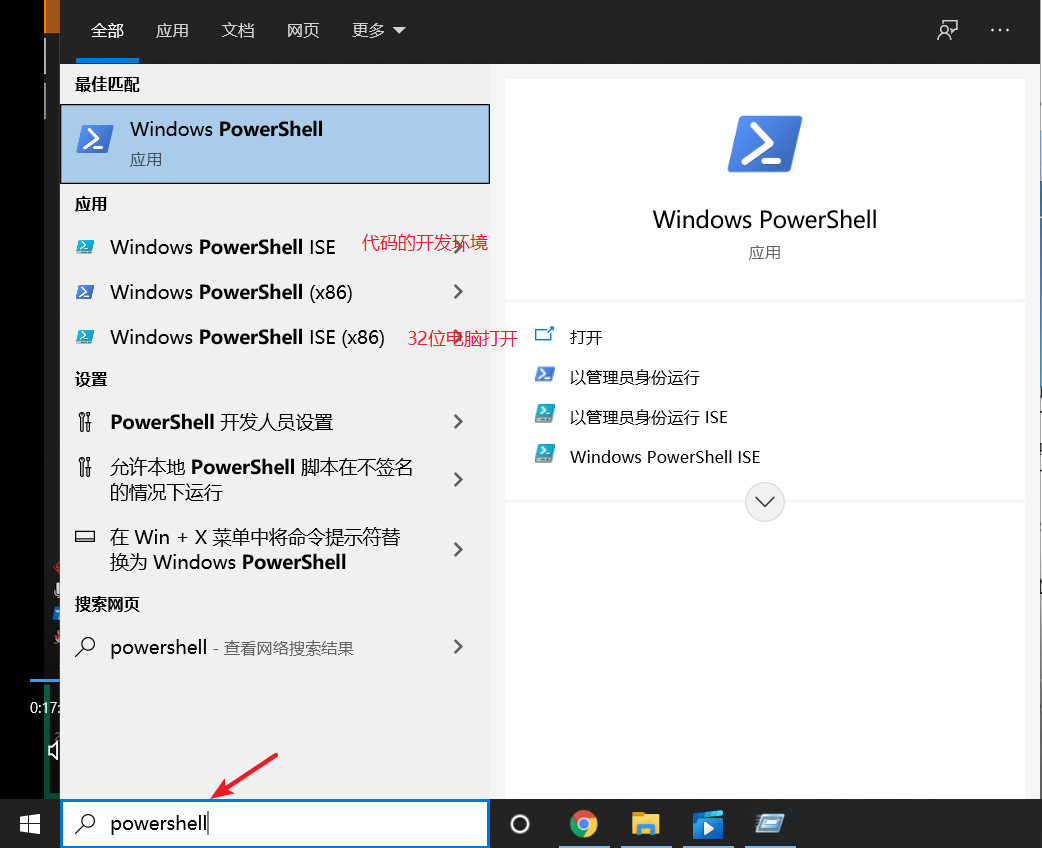Expand 允许本地 PowerShell 脚本 setting arrow
Screen dimensions: 1042x848
click(x=458, y=480)
